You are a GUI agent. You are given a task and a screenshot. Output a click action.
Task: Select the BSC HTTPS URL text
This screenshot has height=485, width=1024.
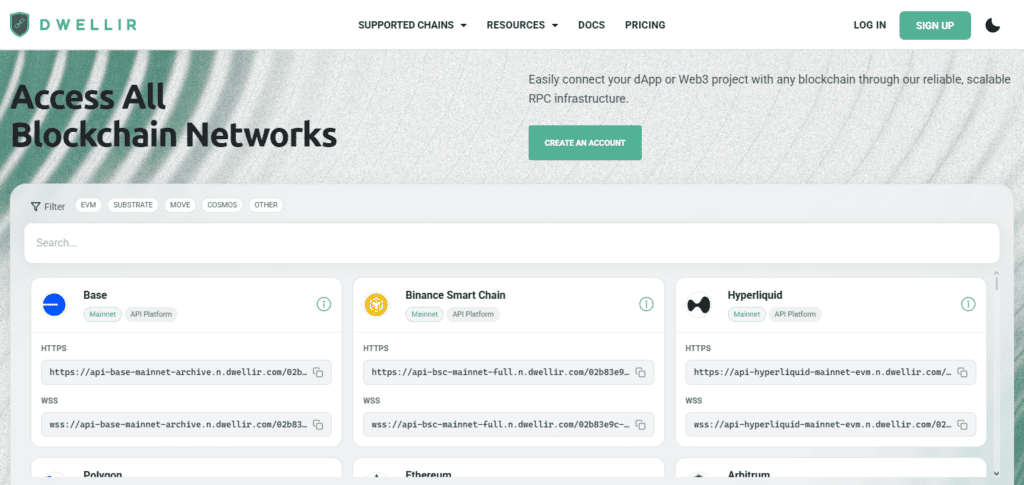click(500, 372)
